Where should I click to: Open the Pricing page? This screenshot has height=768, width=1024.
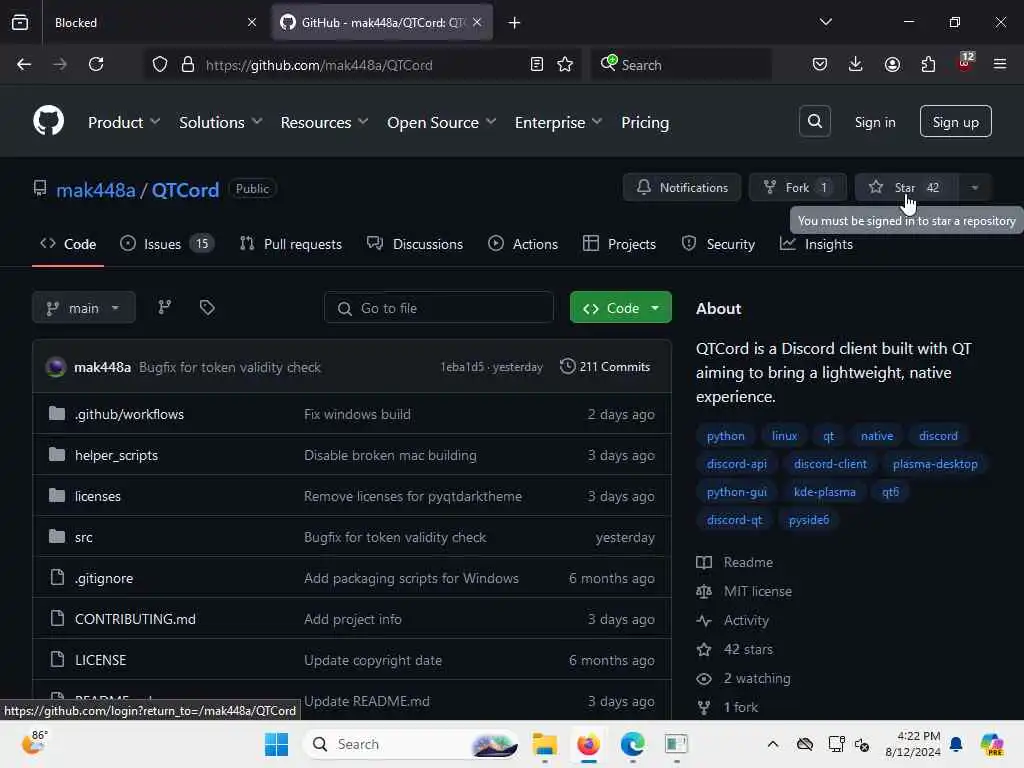point(645,122)
